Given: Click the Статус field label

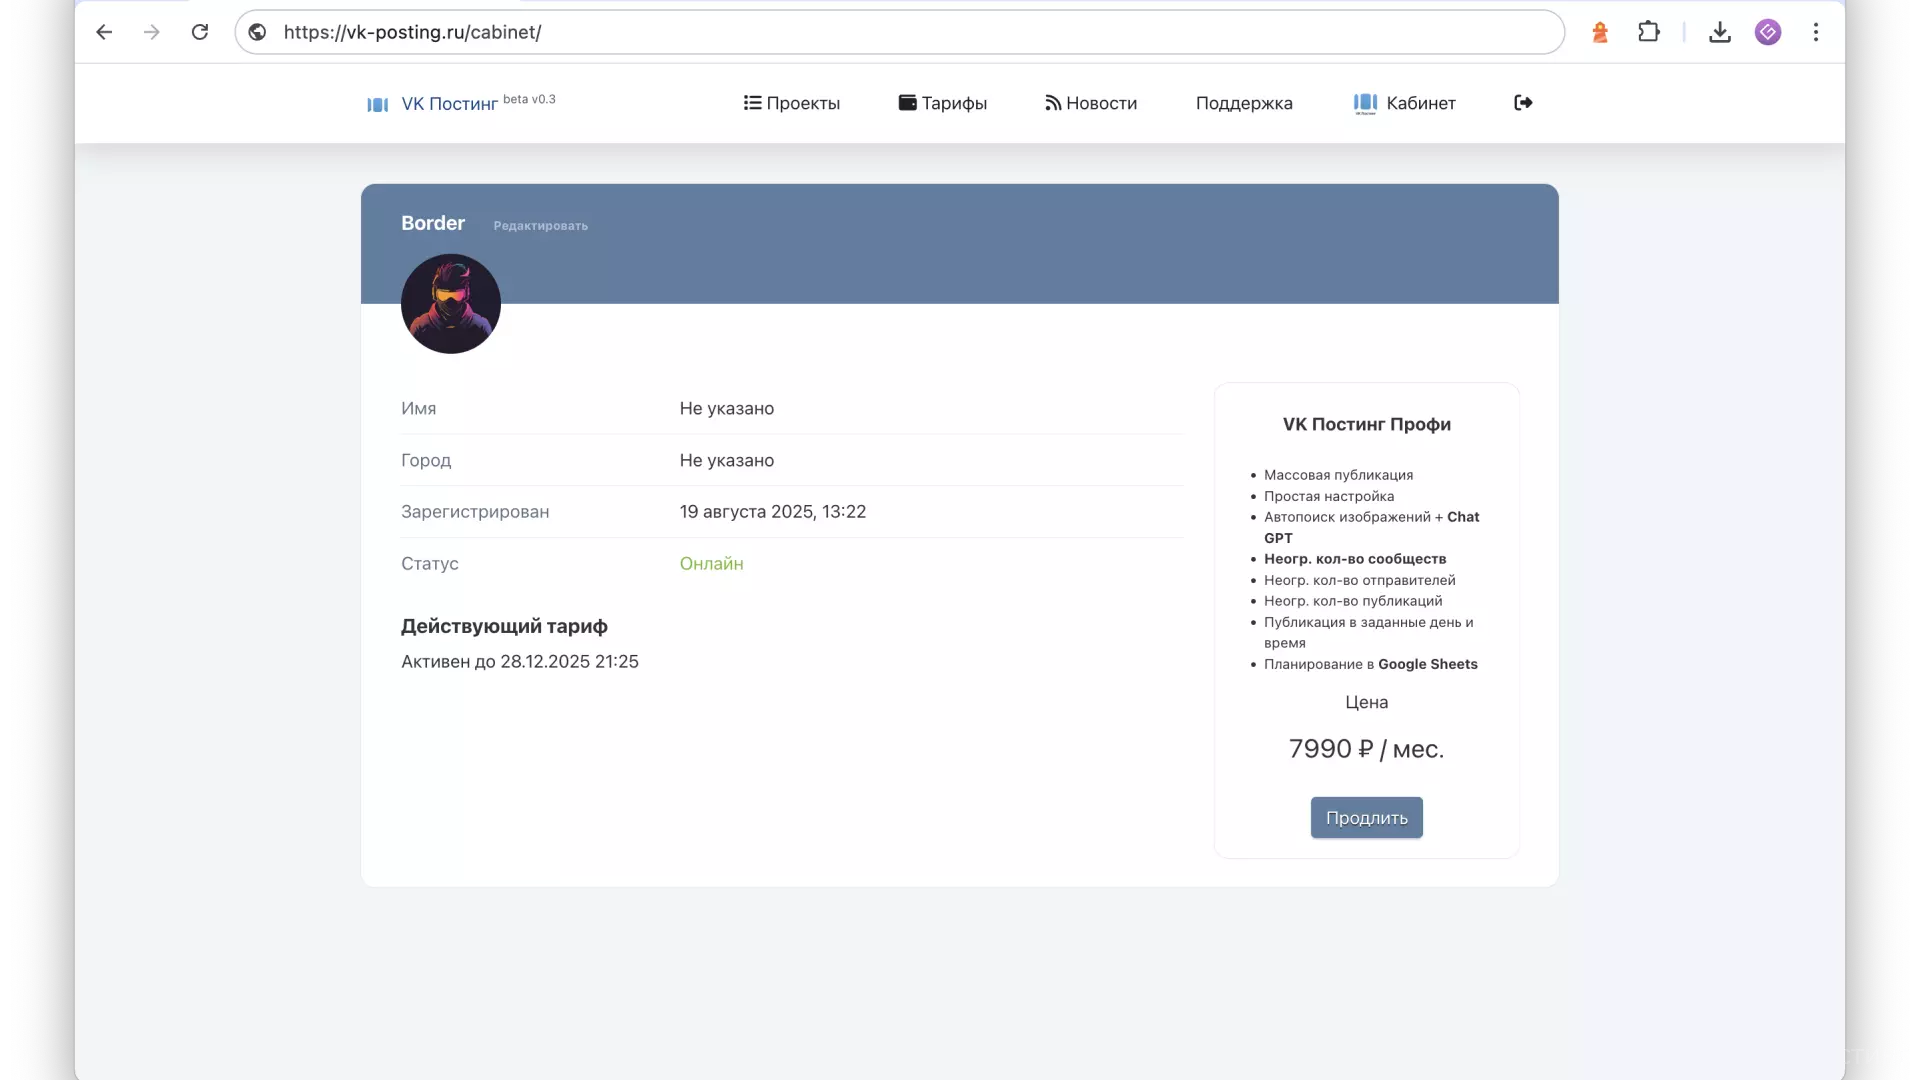Looking at the screenshot, I should tap(430, 563).
